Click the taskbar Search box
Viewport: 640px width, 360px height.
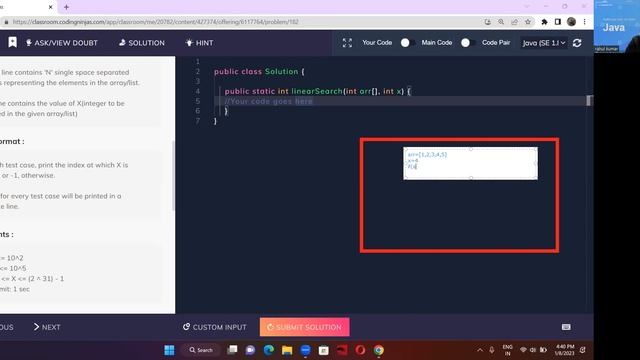click(201, 350)
